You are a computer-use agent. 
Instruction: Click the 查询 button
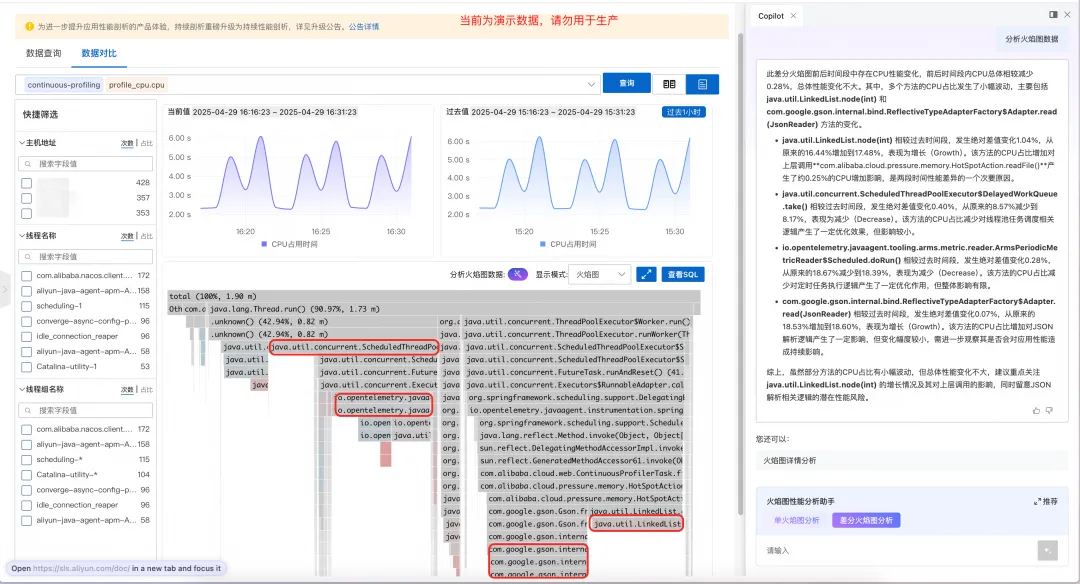pos(627,83)
